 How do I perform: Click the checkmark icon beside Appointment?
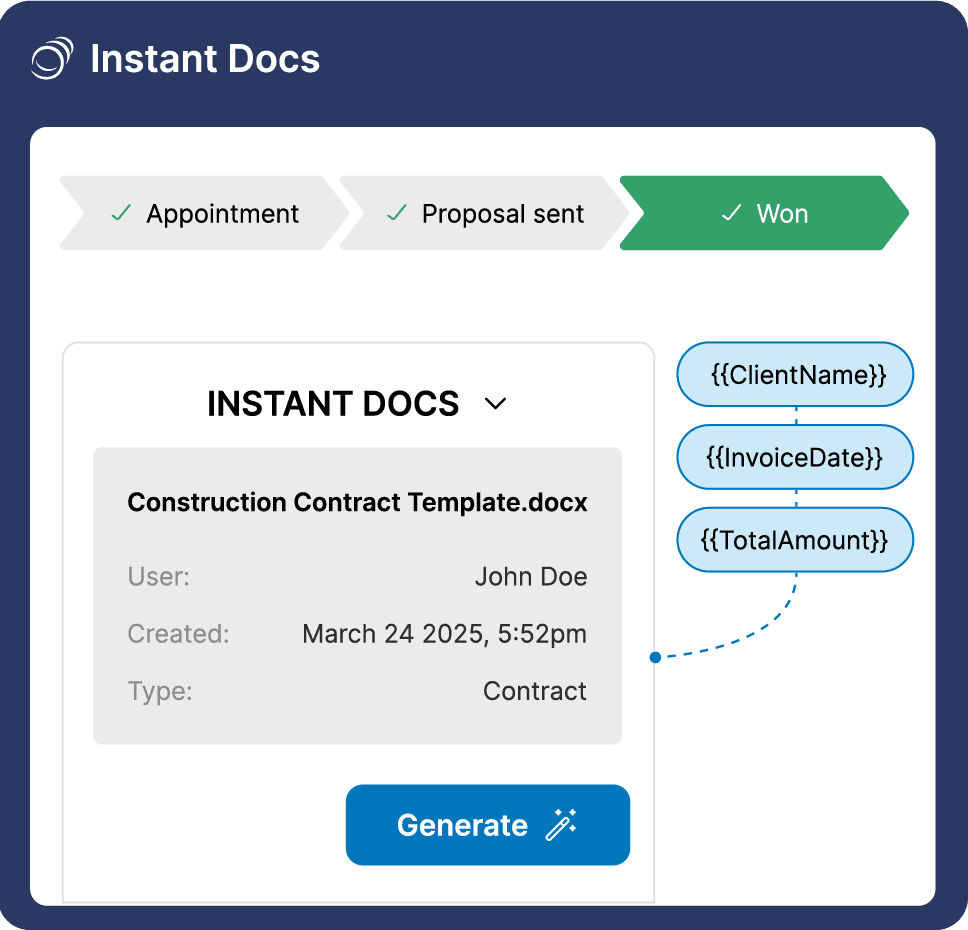coord(121,213)
